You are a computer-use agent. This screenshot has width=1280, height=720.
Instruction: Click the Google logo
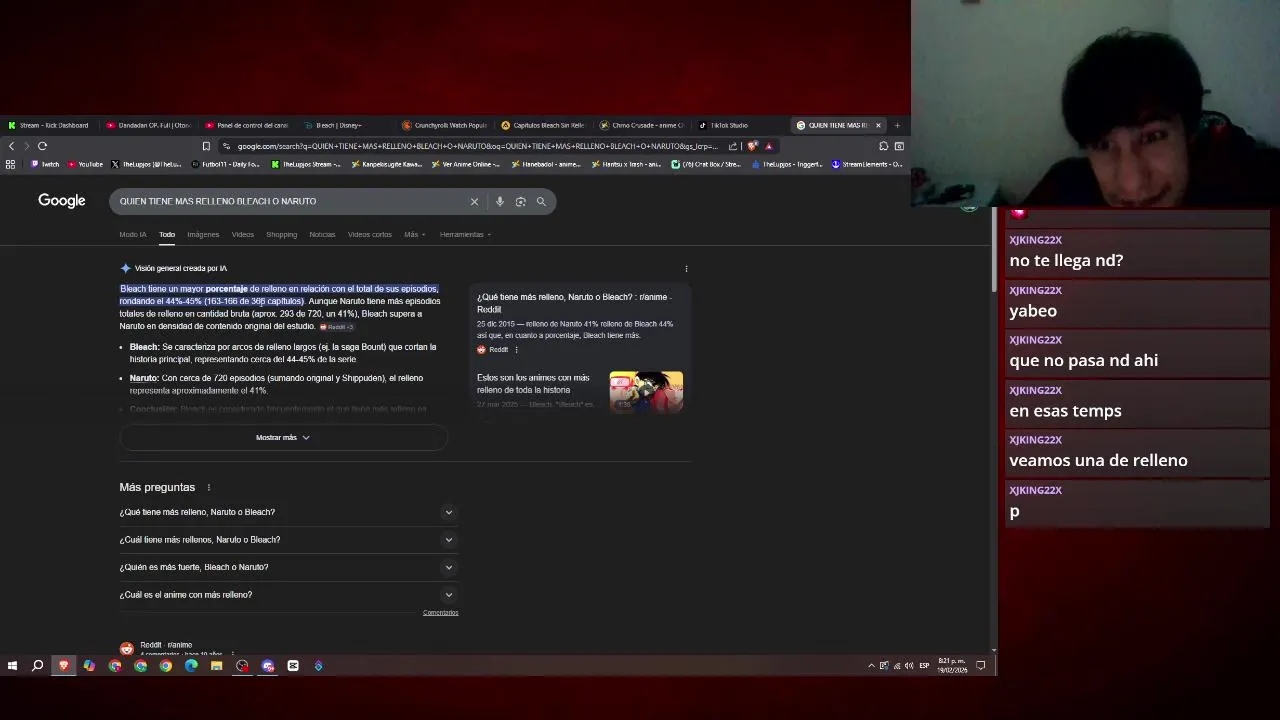coord(62,201)
